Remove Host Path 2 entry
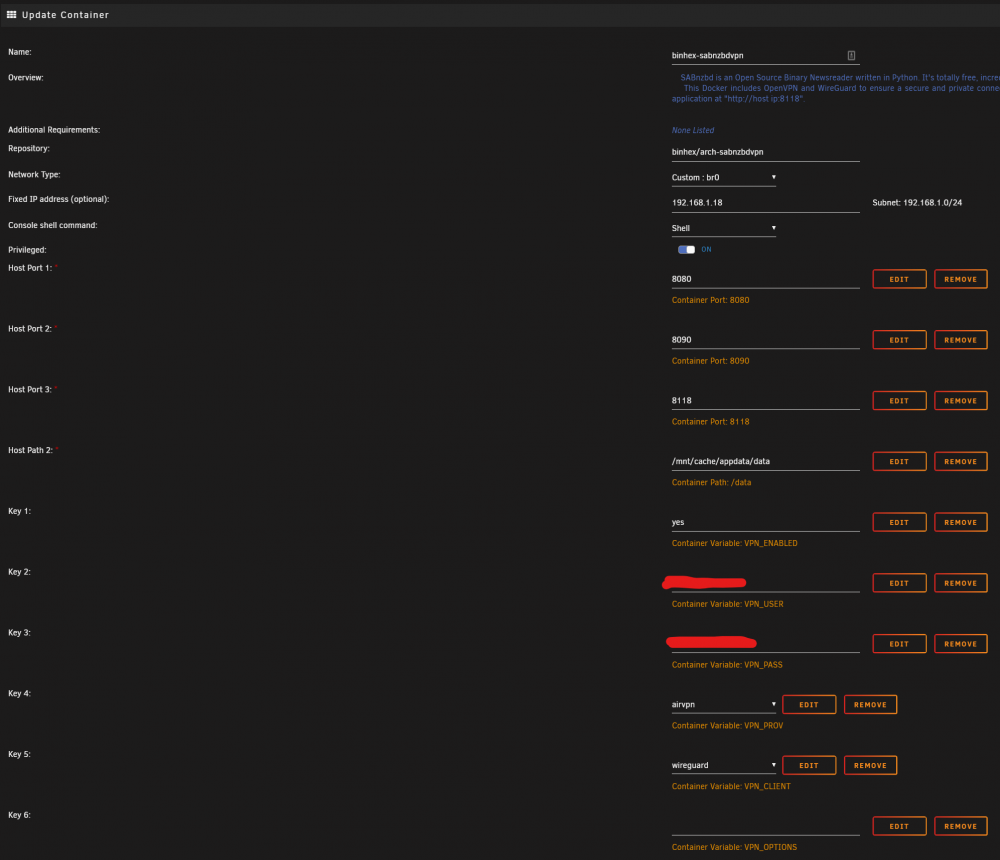This screenshot has height=860, width=1000. pyautogui.click(x=960, y=461)
